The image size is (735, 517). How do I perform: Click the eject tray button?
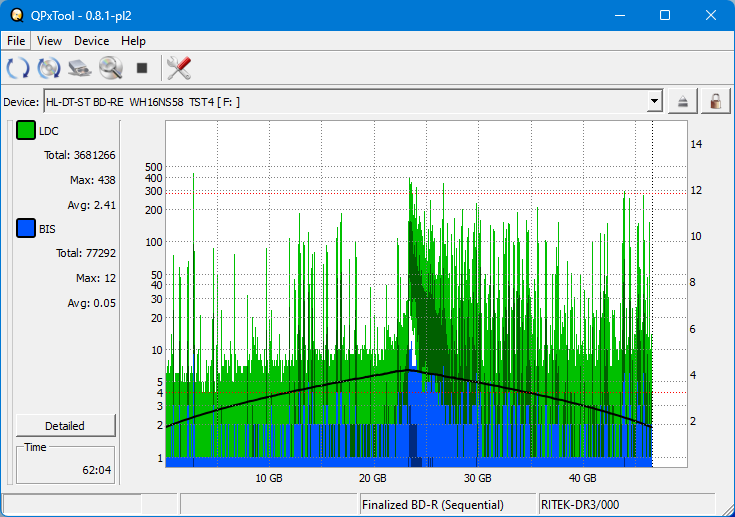(682, 101)
